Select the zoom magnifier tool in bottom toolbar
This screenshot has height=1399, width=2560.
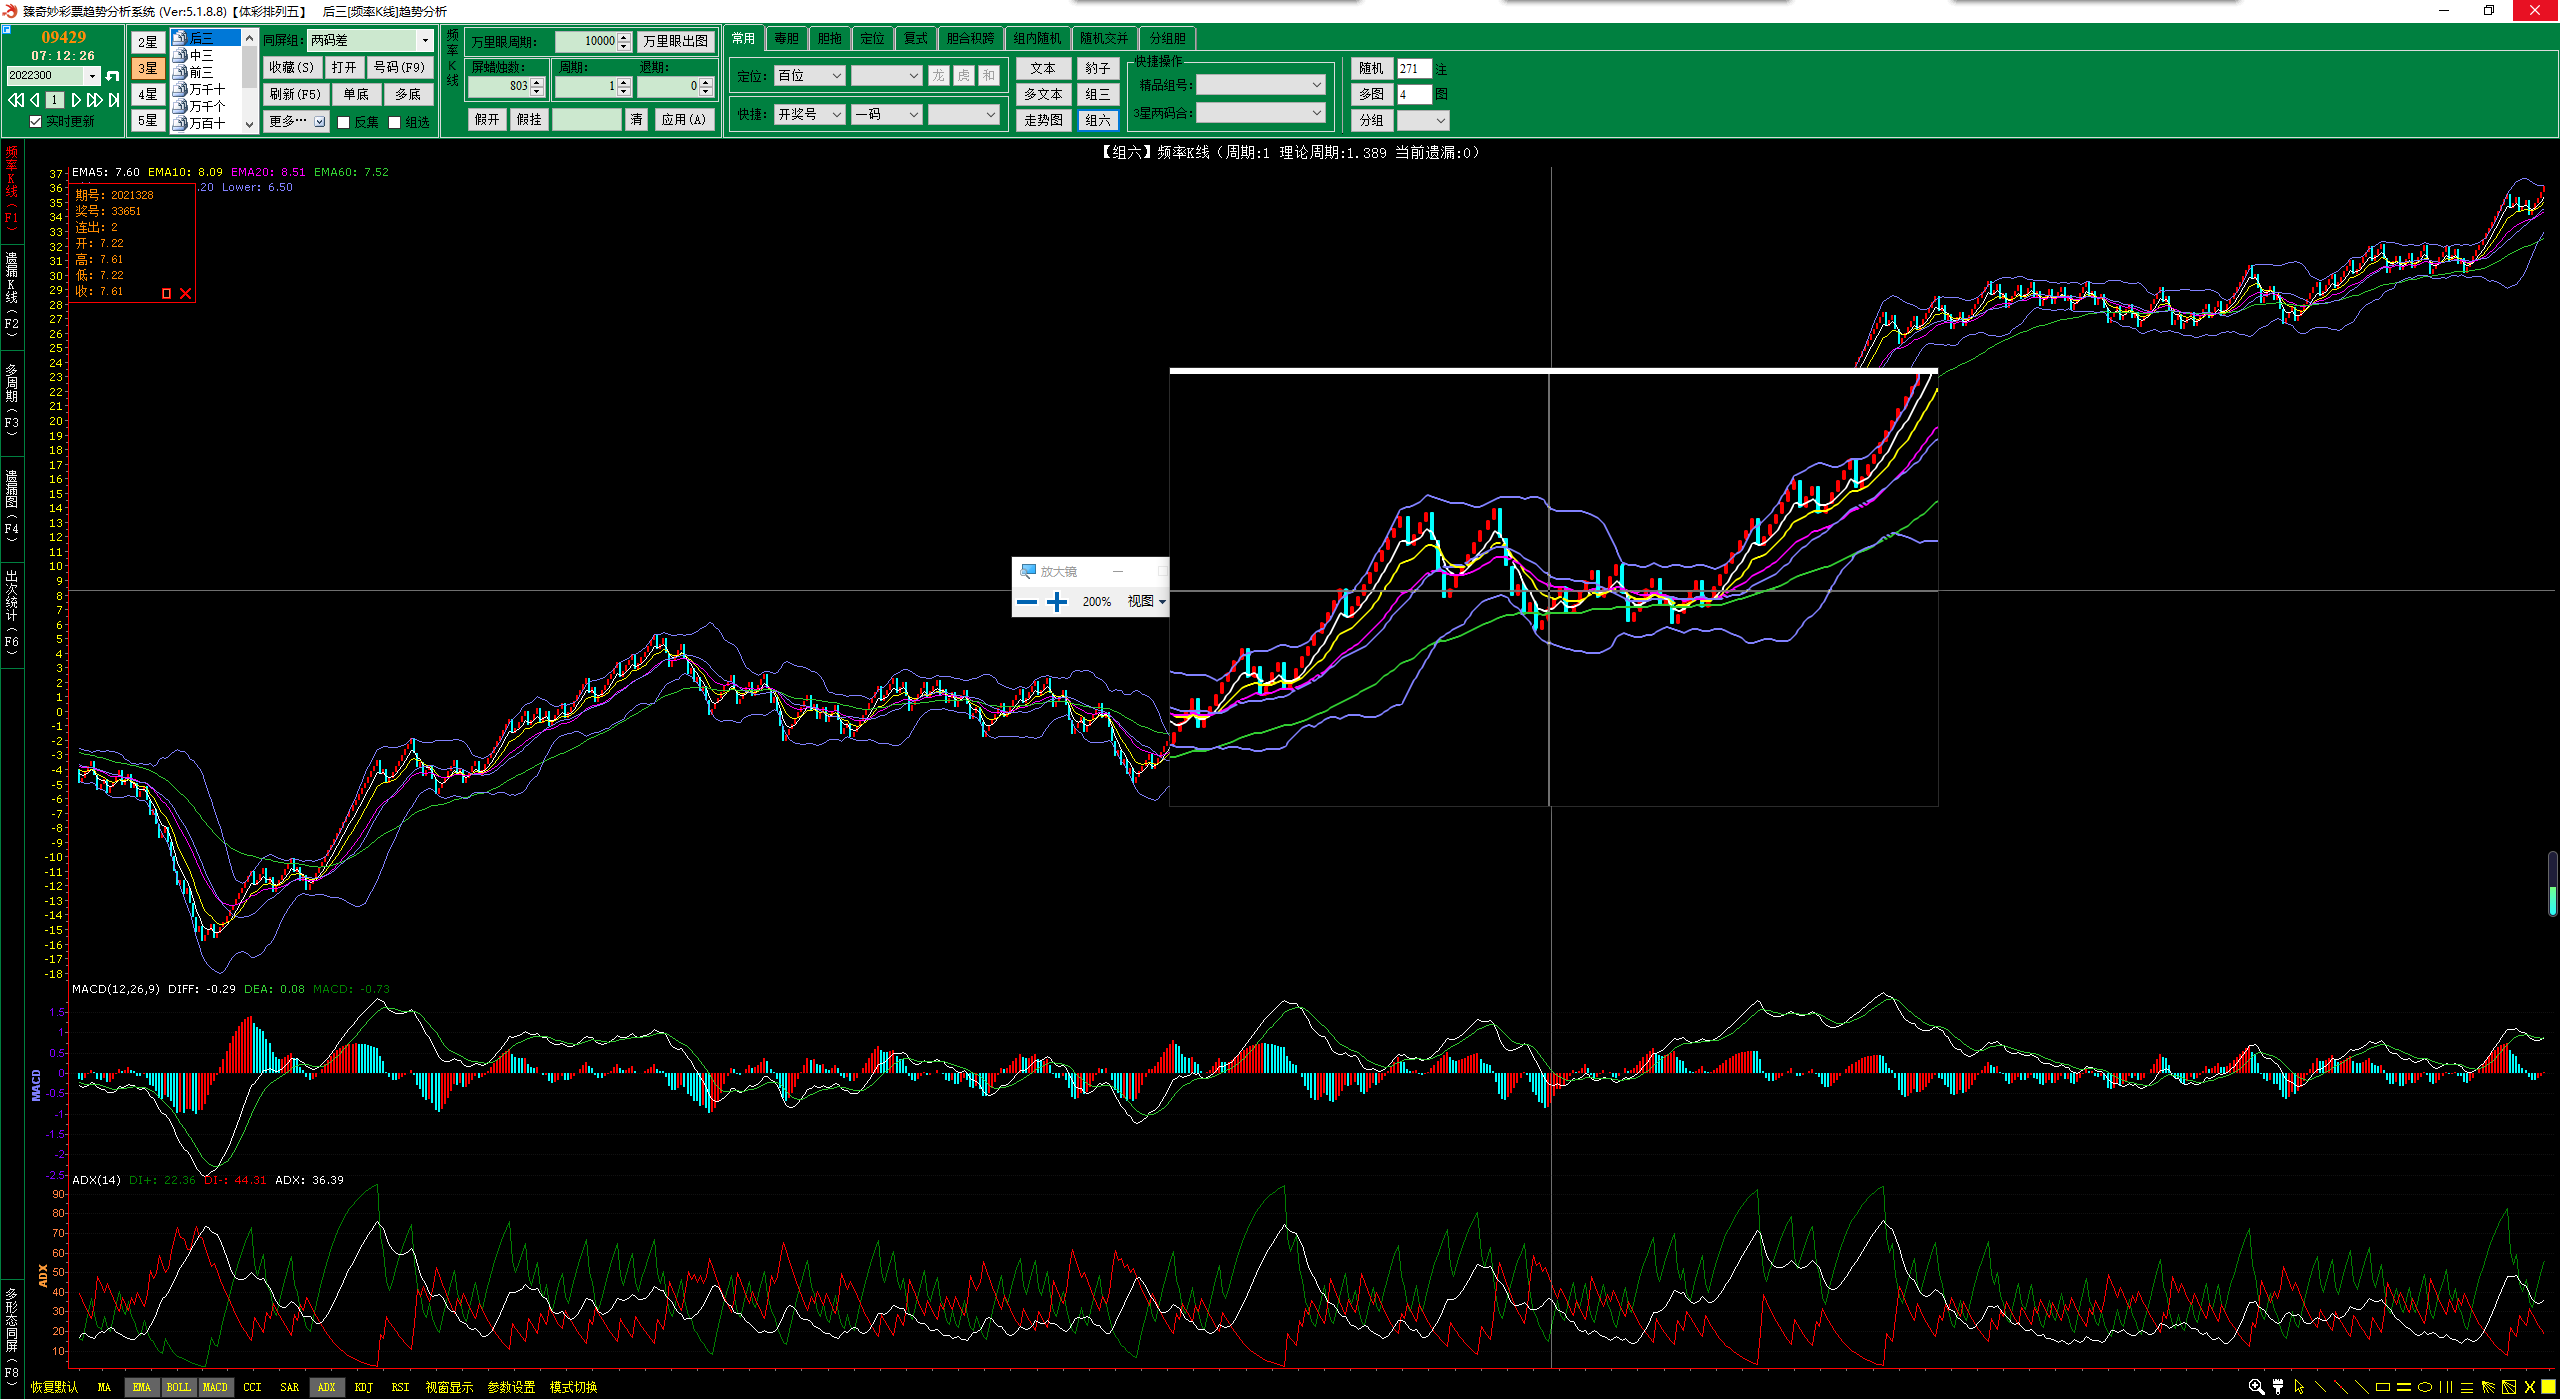[x=2257, y=1387]
